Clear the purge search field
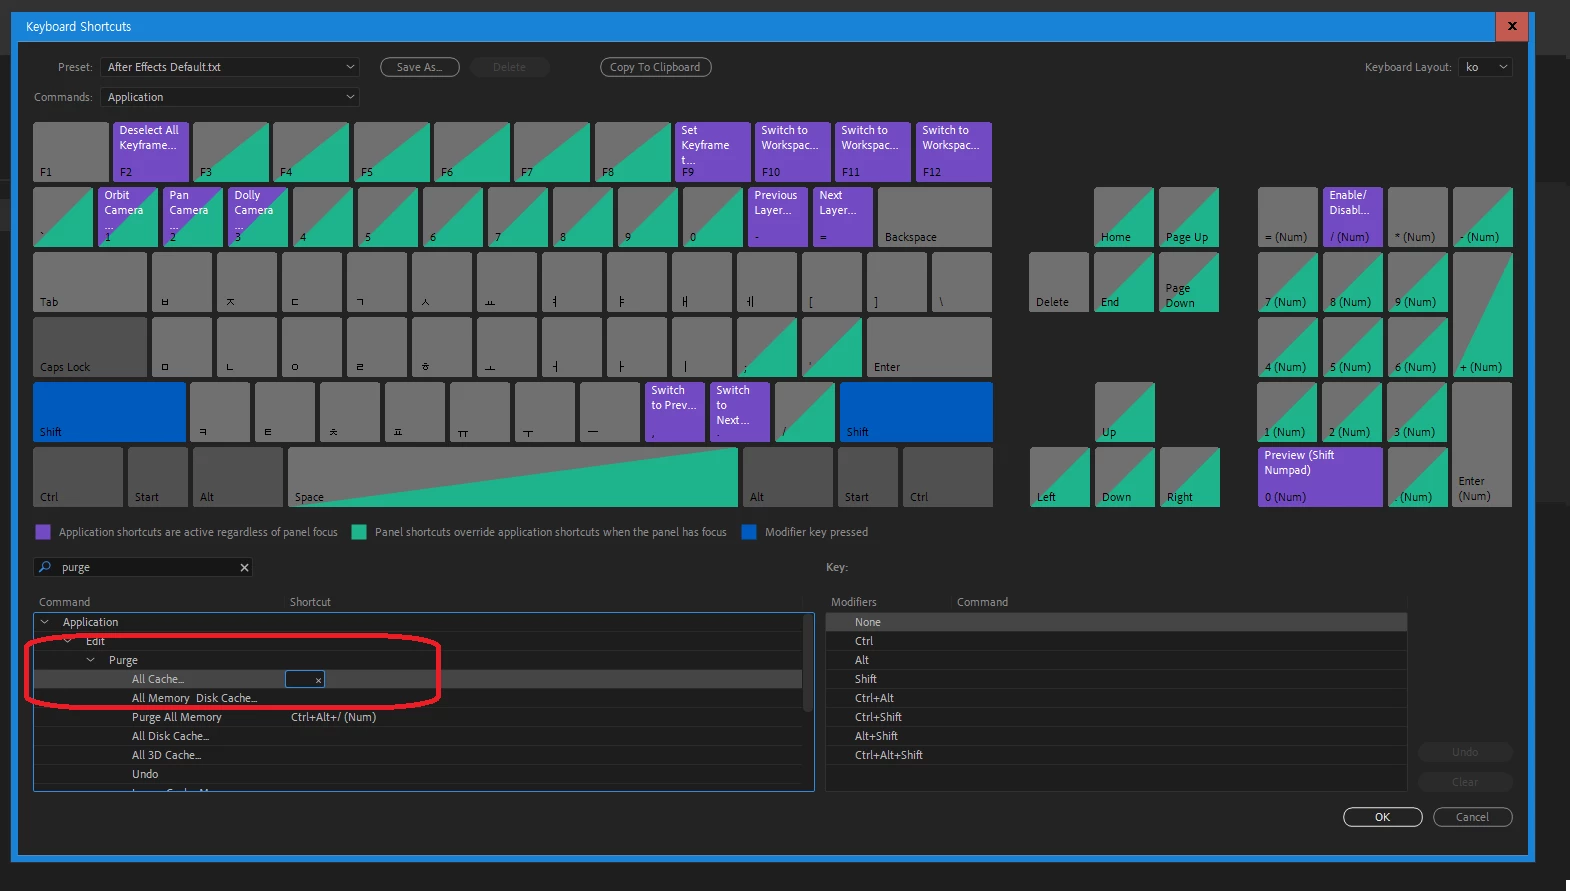This screenshot has width=1570, height=891. pos(244,568)
